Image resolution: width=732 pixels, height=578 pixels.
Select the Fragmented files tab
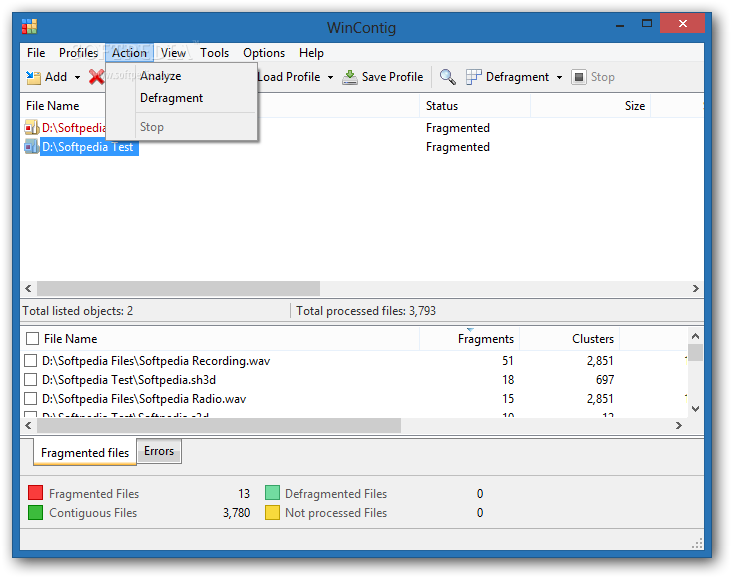85,452
